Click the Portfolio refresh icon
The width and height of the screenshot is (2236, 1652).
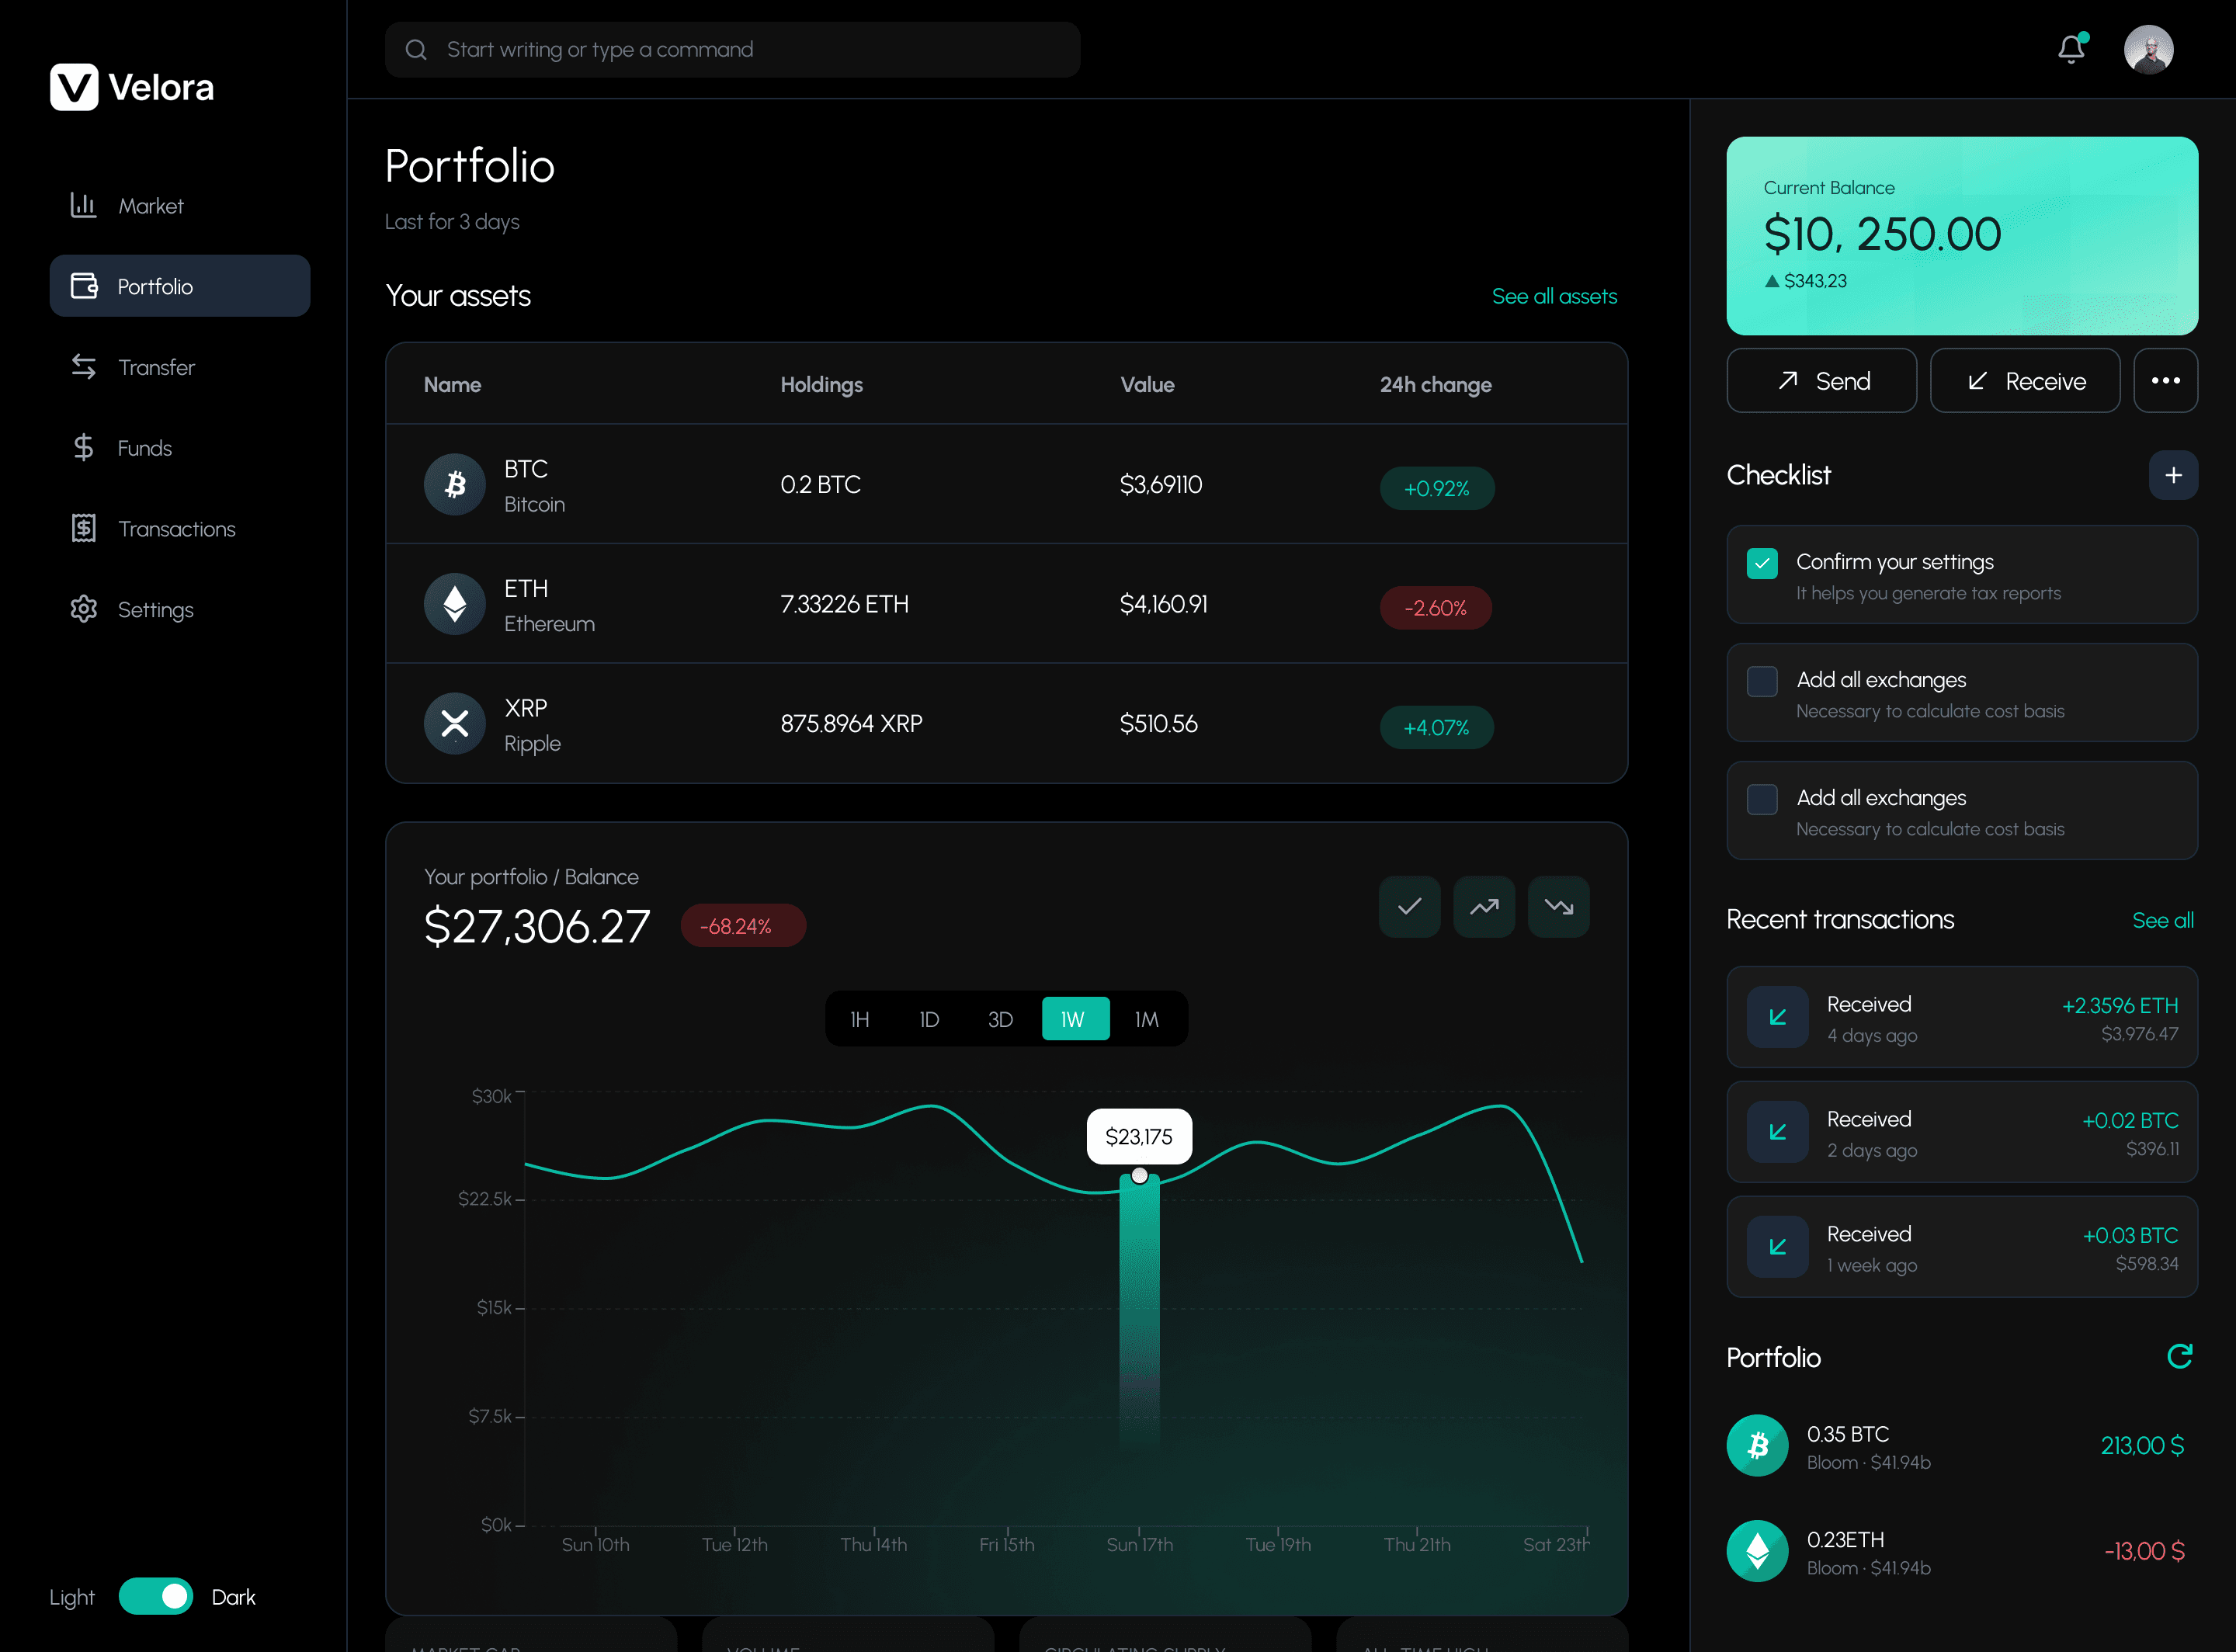pos(2179,1356)
